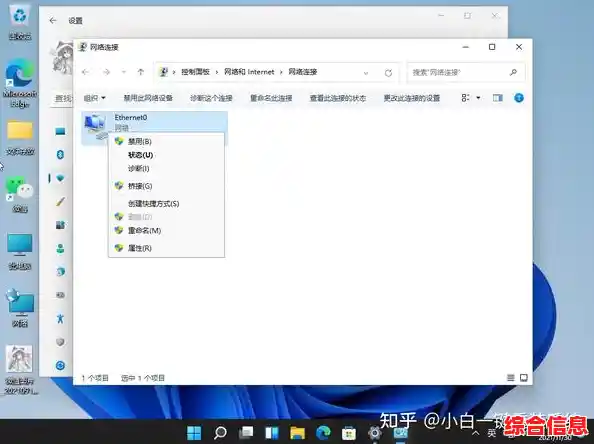Open the blue help icon
Viewport: 594px width, 444px height.
tap(519, 98)
